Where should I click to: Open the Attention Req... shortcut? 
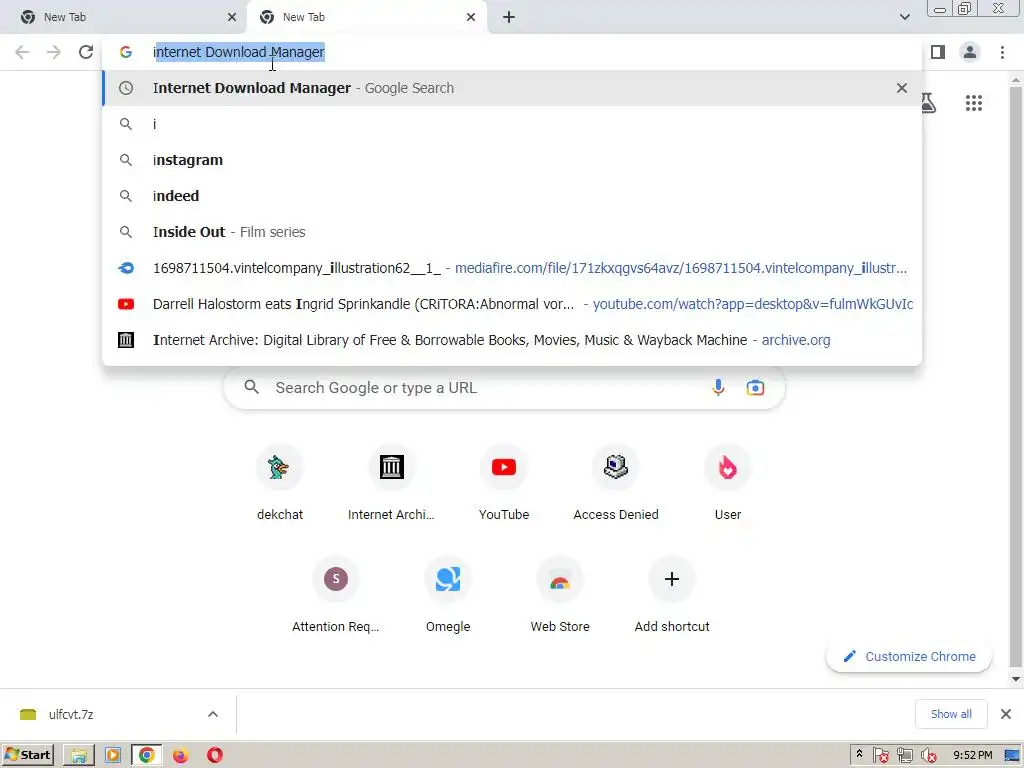click(x=336, y=596)
